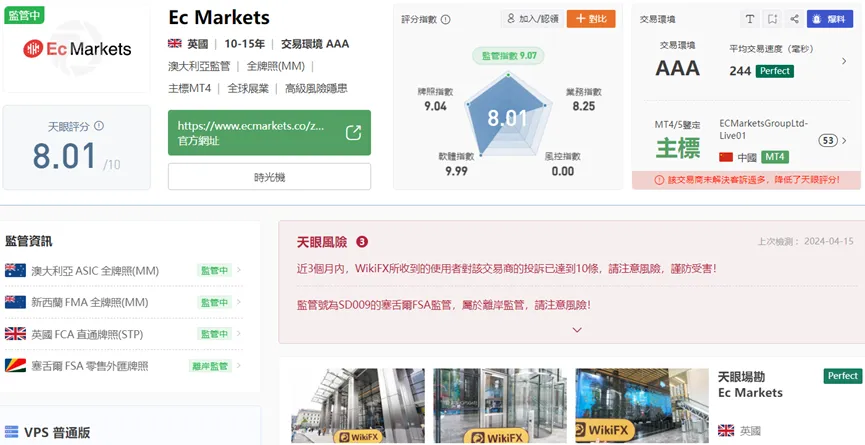Click the MT4 green badge
The image size is (865, 445).
click(x=775, y=157)
